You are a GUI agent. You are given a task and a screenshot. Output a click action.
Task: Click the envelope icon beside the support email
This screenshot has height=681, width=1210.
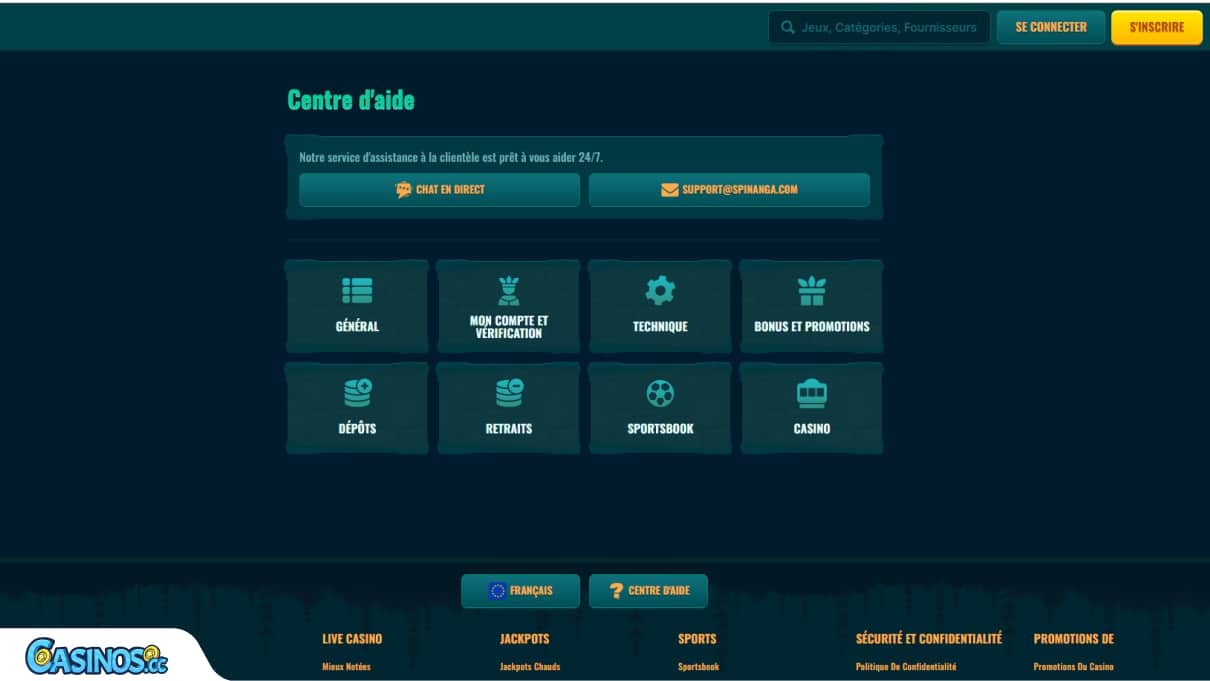(x=670, y=190)
